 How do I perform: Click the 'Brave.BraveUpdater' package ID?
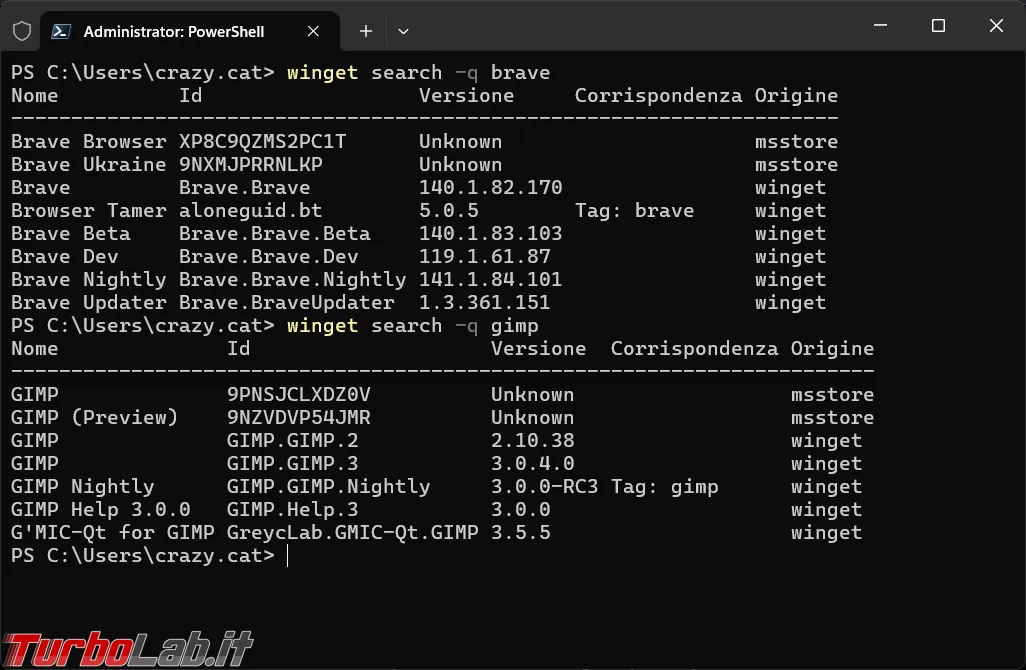click(x=287, y=302)
